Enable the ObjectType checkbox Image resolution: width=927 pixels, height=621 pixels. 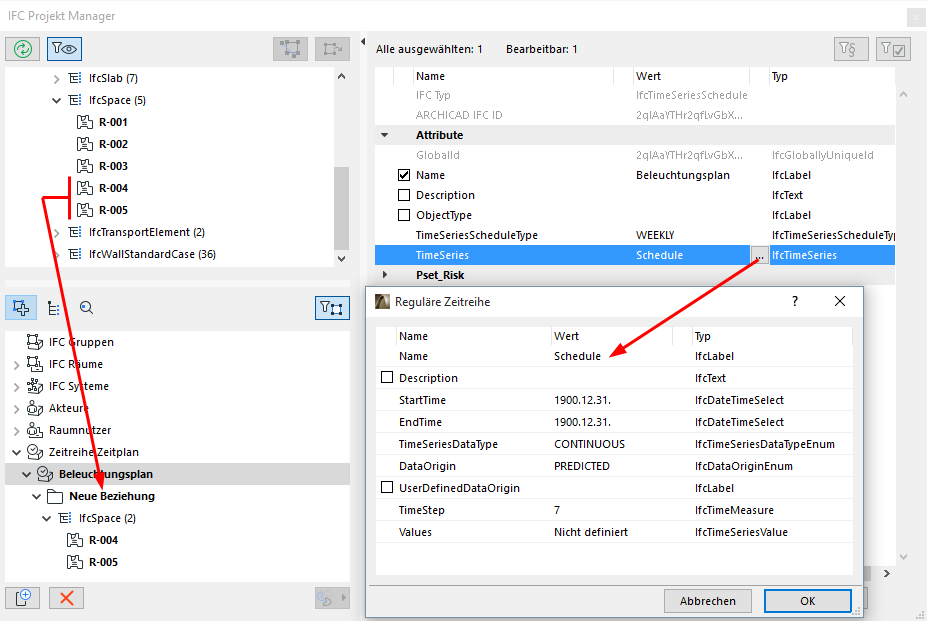[x=404, y=215]
